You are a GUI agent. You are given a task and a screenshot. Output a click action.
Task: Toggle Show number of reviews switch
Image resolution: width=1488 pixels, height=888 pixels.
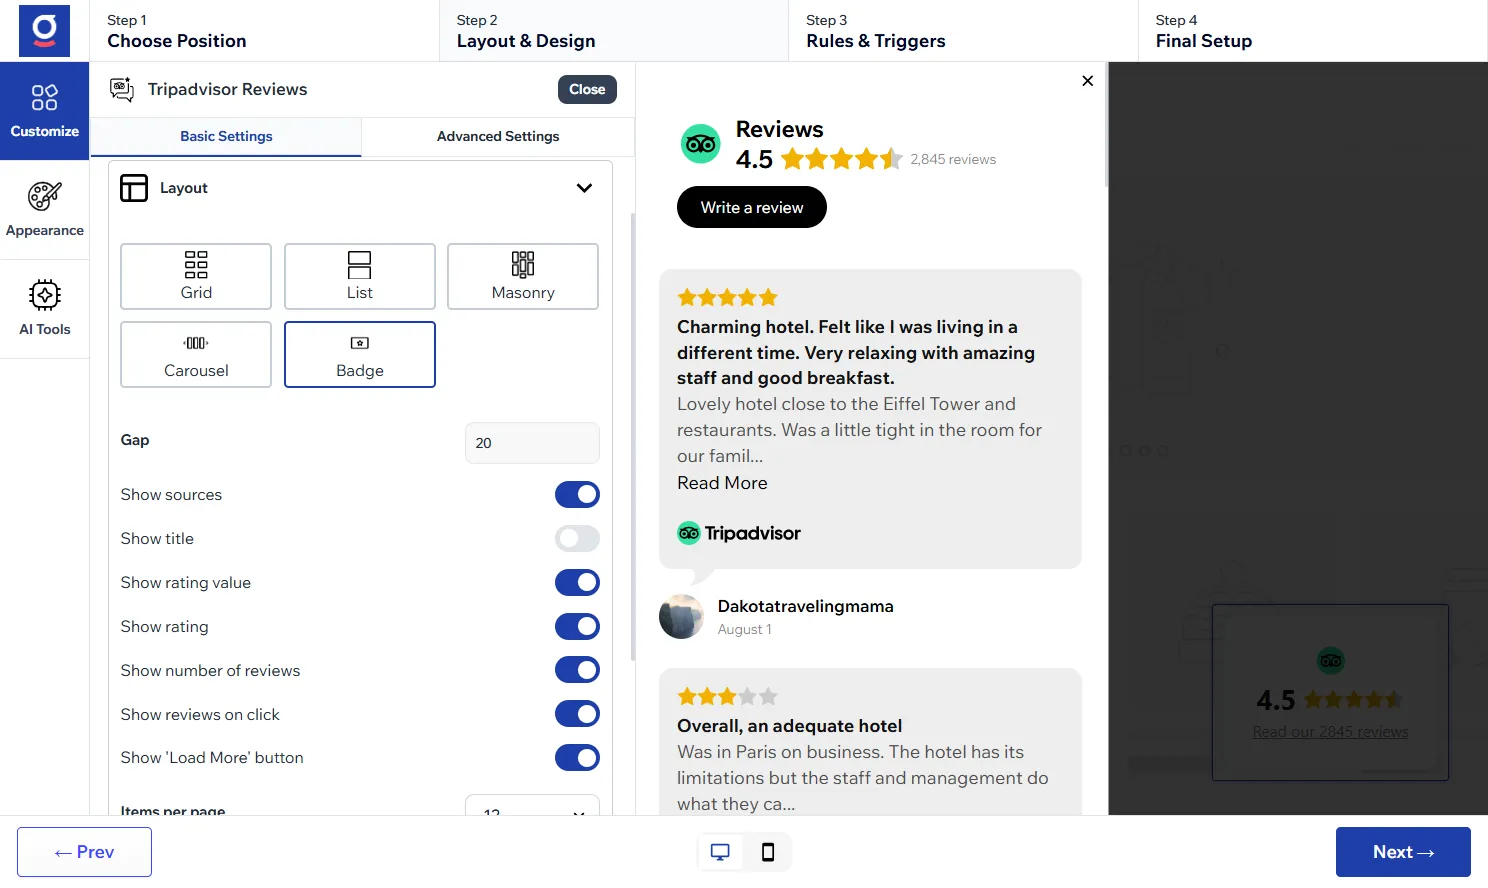[577, 670]
